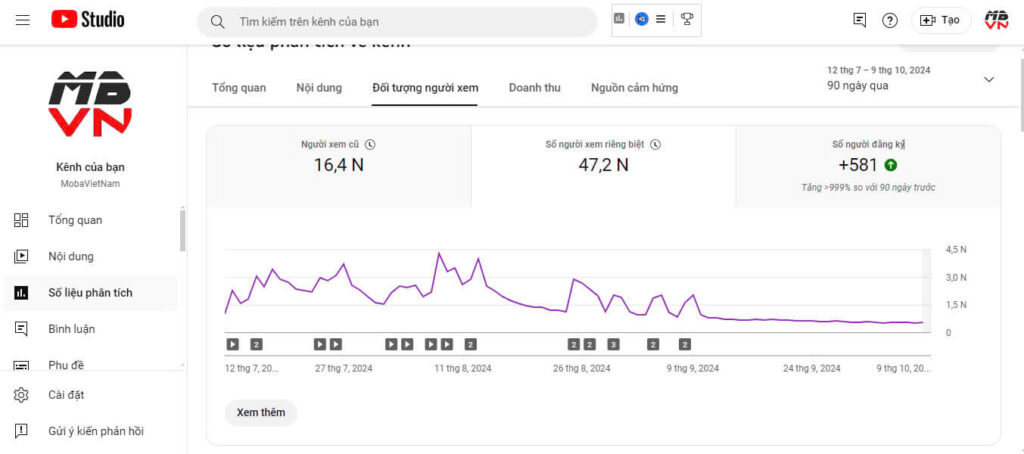Open Gửi ý kiến phản hồi in the sidebar
This screenshot has height=454, width=1024.
(95, 431)
